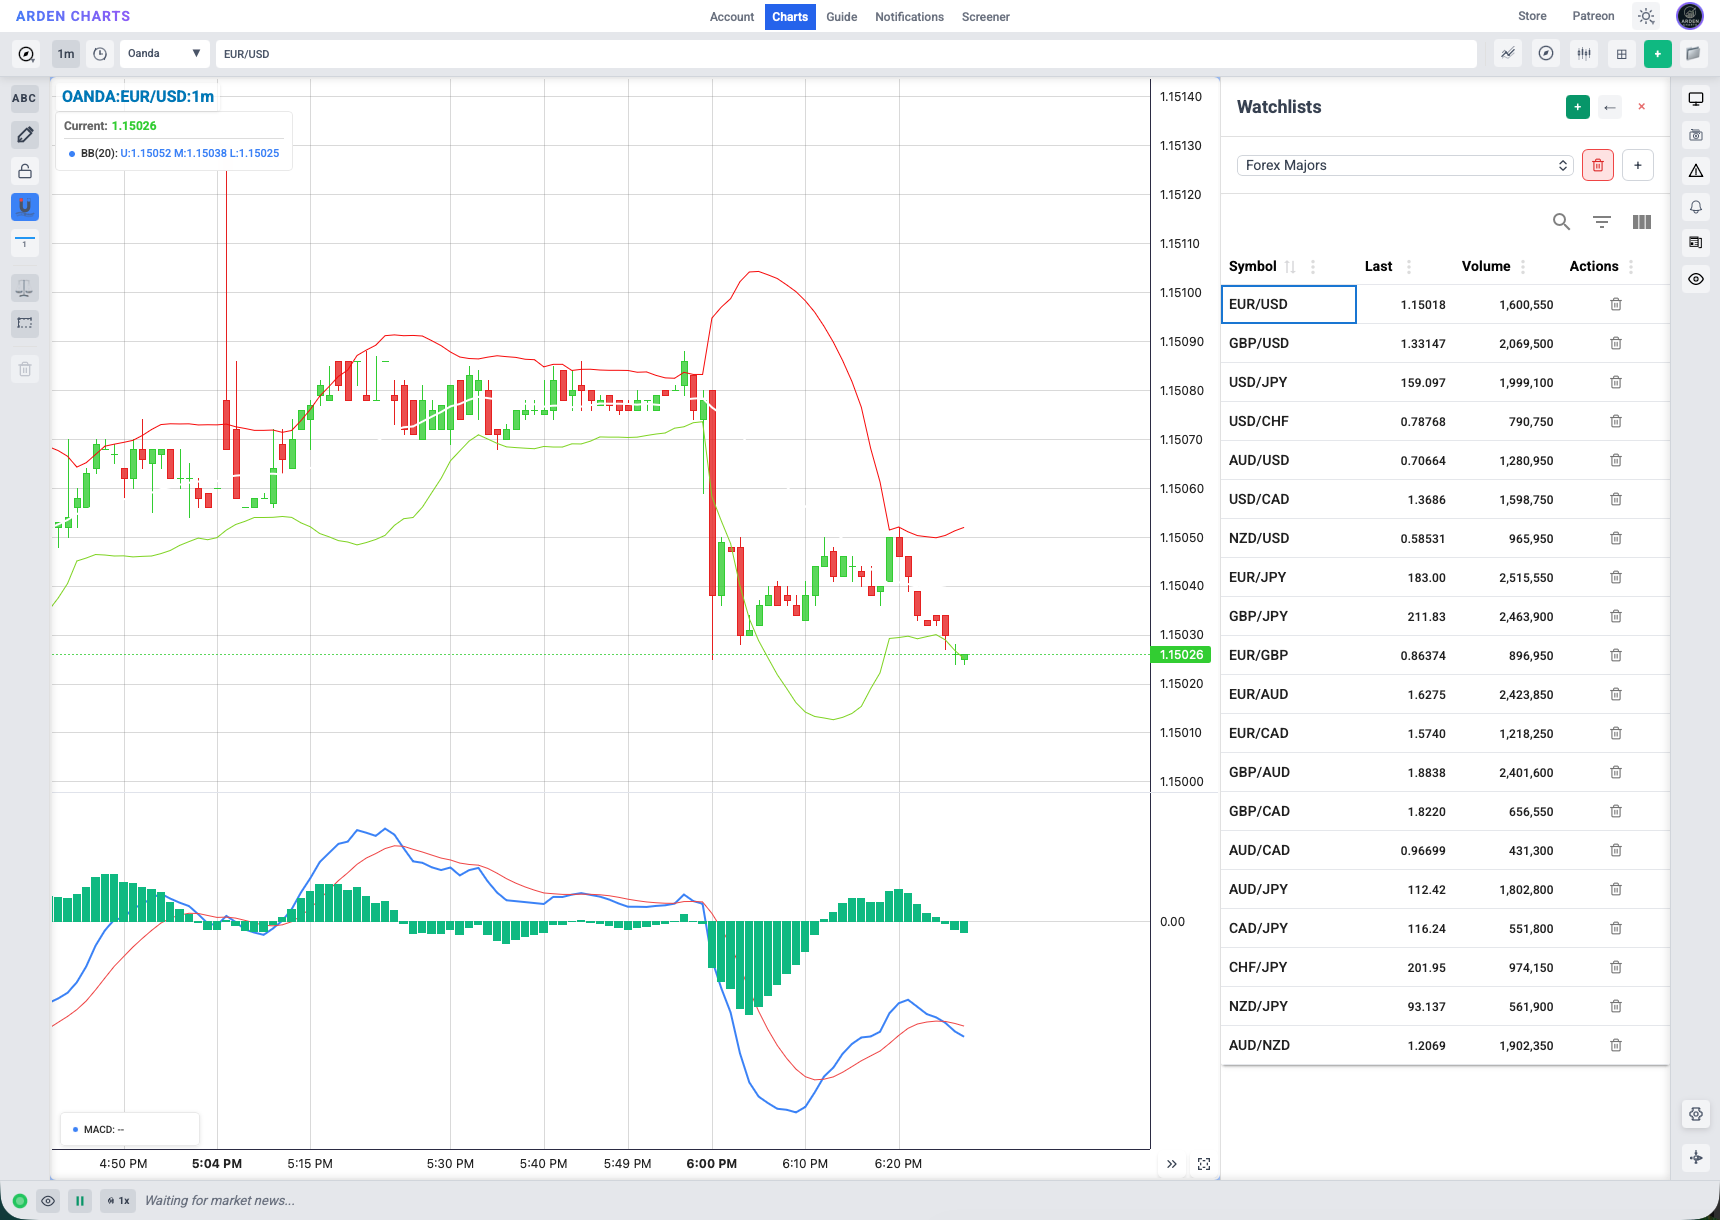The height and width of the screenshot is (1220, 1720).
Task: Open the lock drawings tool
Action: [24, 170]
